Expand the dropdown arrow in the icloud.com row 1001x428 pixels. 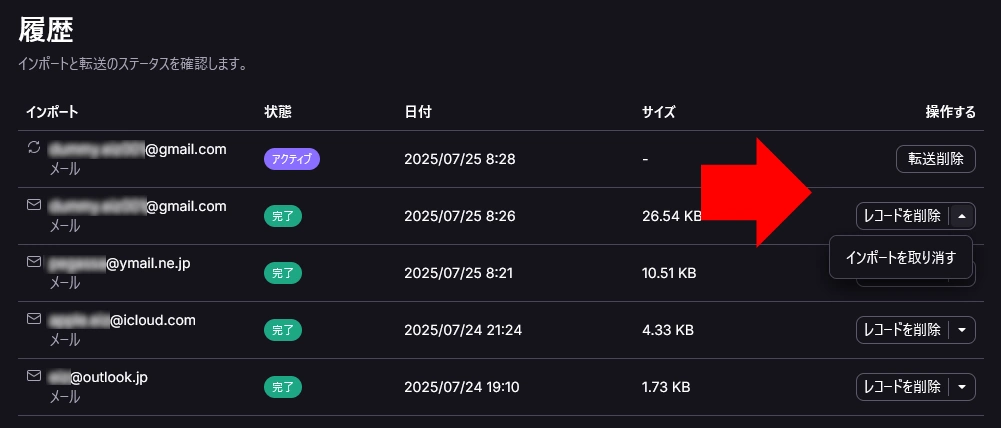coord(962,330)
